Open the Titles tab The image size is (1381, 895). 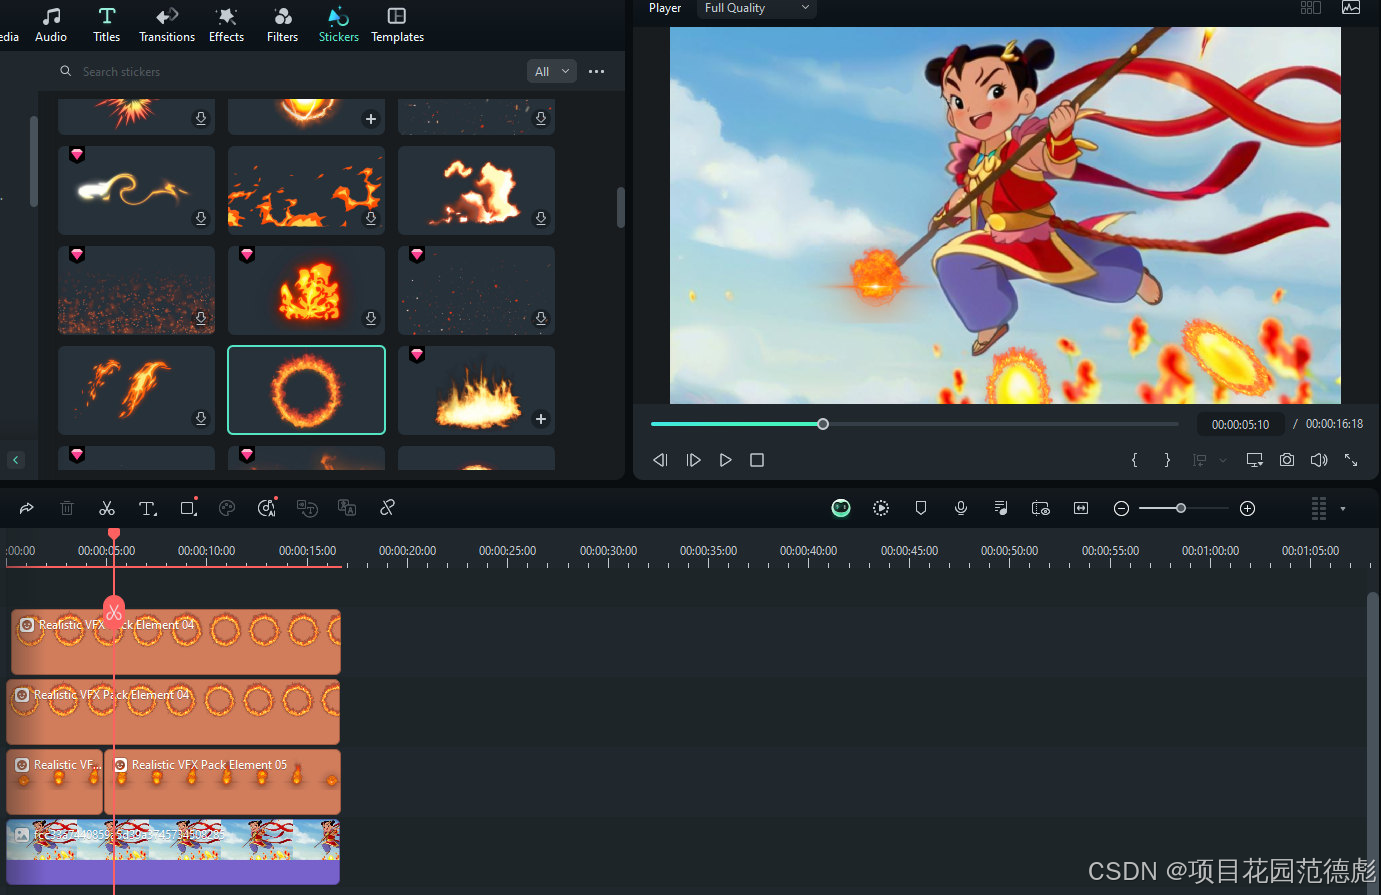(107, 25)
